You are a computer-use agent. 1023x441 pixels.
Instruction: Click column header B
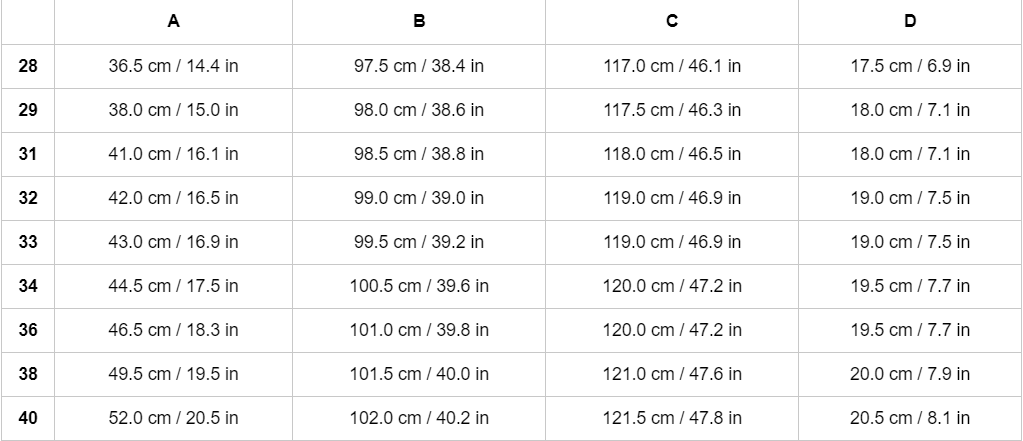point(419,21)
